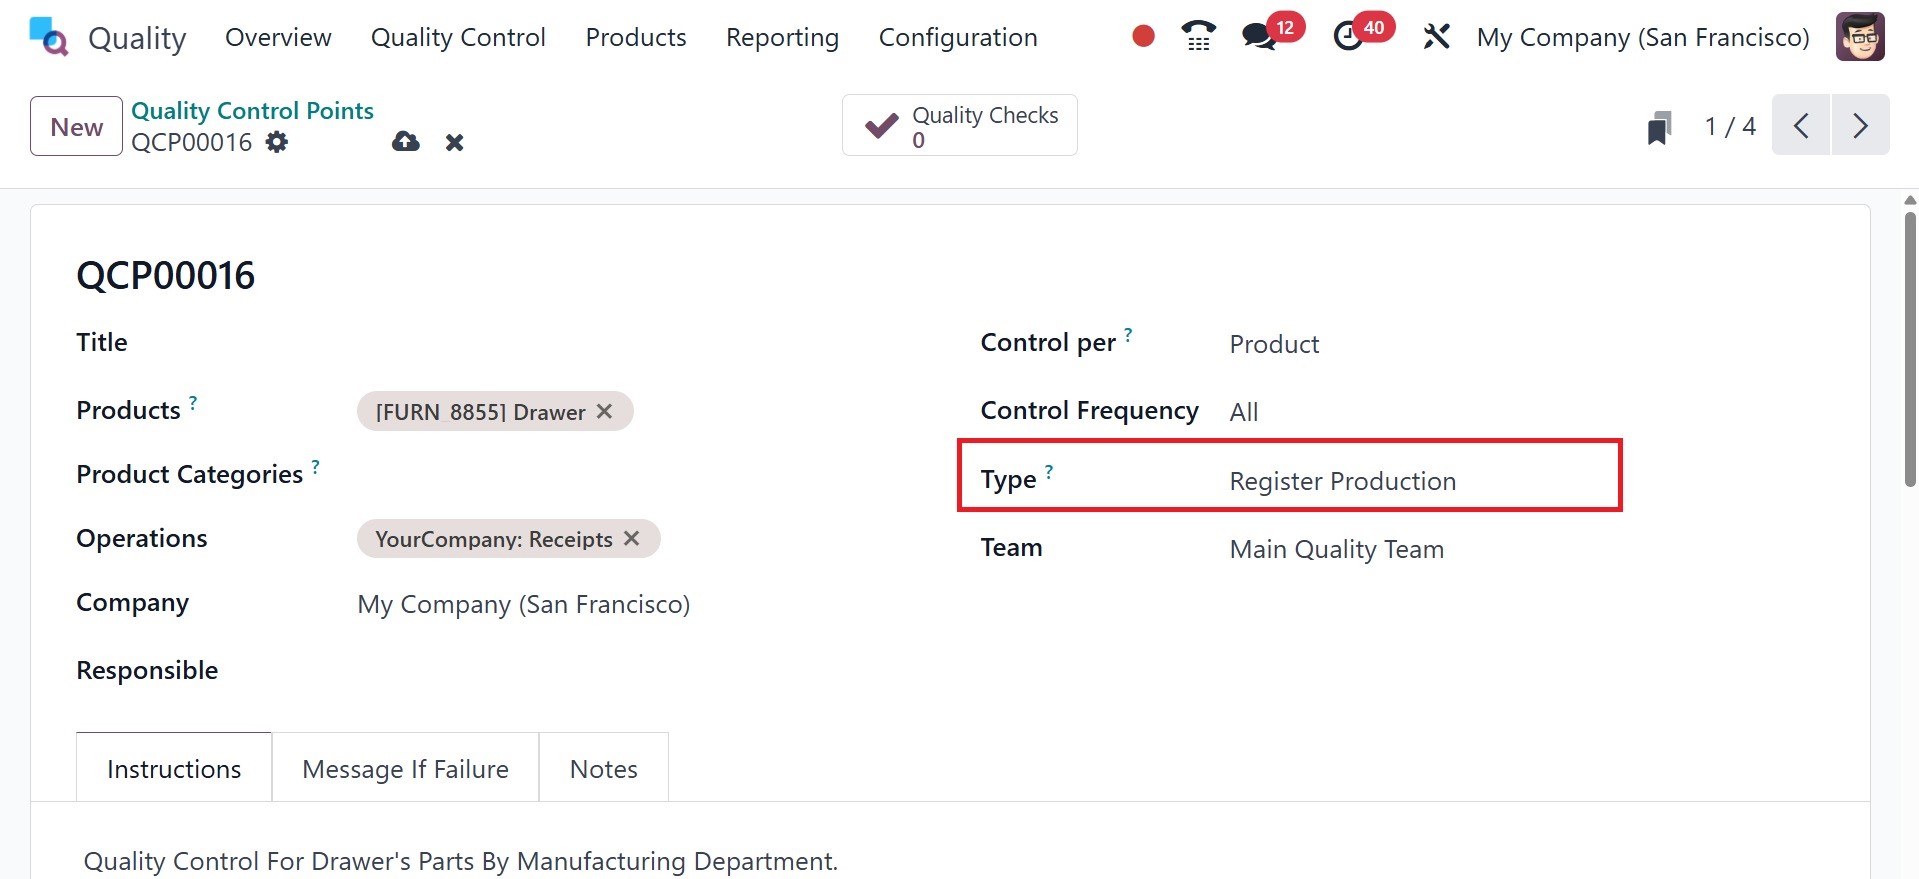Open the Type field showing Register Production
Screen dimensions: 1919x879
(1420, 481)
